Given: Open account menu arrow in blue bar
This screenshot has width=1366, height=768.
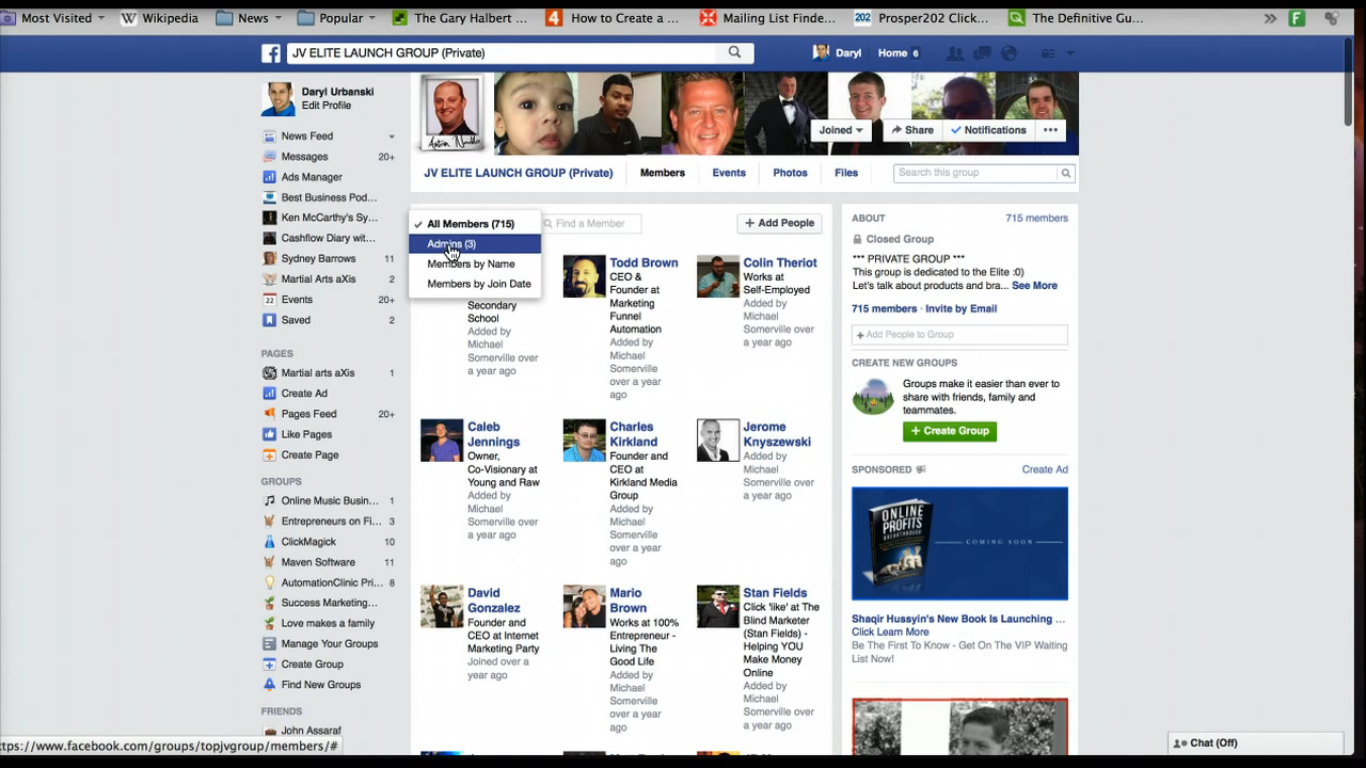Looking at the screenshot, I should tap(1070, 54).
